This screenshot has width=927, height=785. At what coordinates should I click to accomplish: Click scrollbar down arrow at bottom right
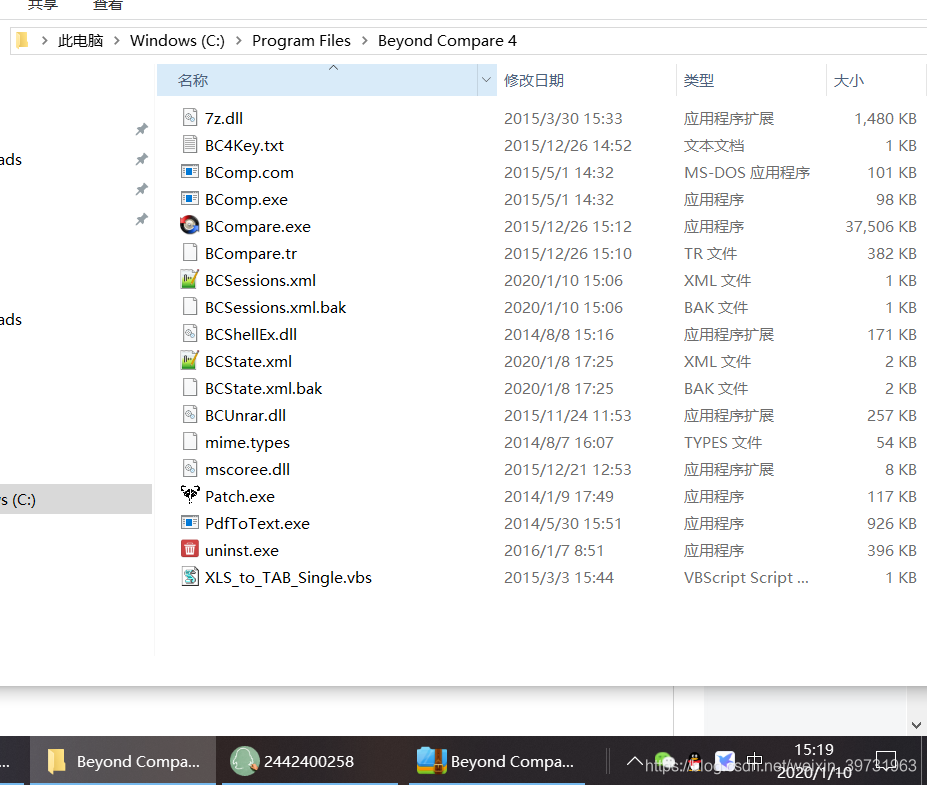916,725
